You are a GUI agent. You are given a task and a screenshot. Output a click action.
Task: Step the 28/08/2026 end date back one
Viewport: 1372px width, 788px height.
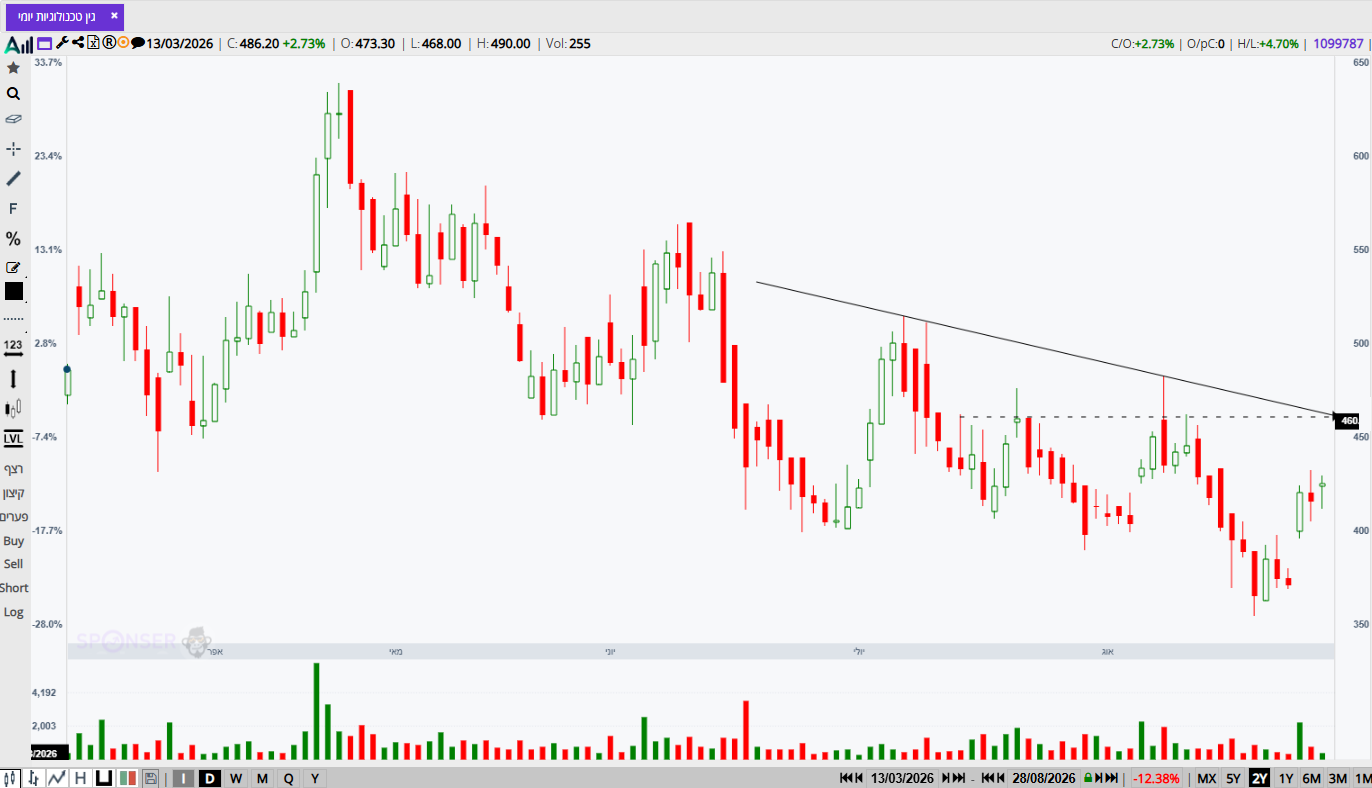[x=998, y=778]
